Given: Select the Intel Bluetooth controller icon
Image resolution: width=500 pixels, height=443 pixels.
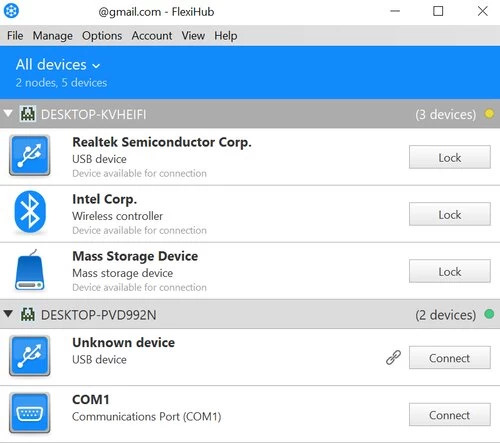Looking at the screenshot, I should pyautogui.click(x=30, y=212).
